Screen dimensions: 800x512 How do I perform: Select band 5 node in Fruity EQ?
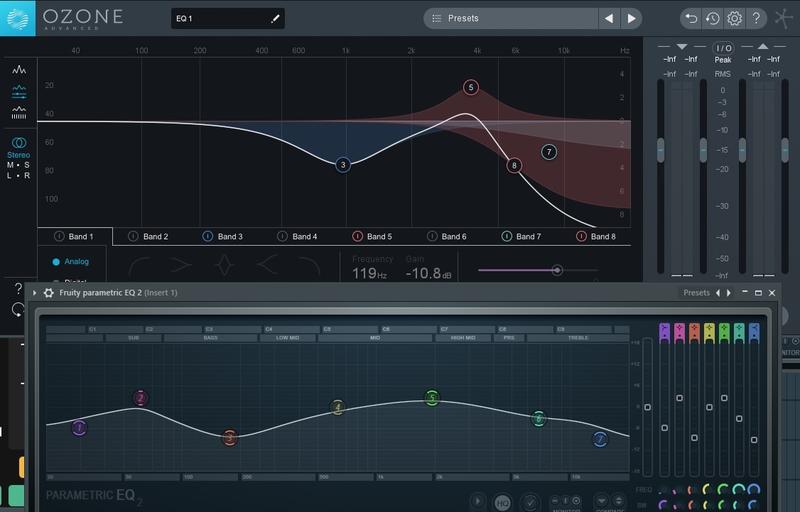pos(432,397)
